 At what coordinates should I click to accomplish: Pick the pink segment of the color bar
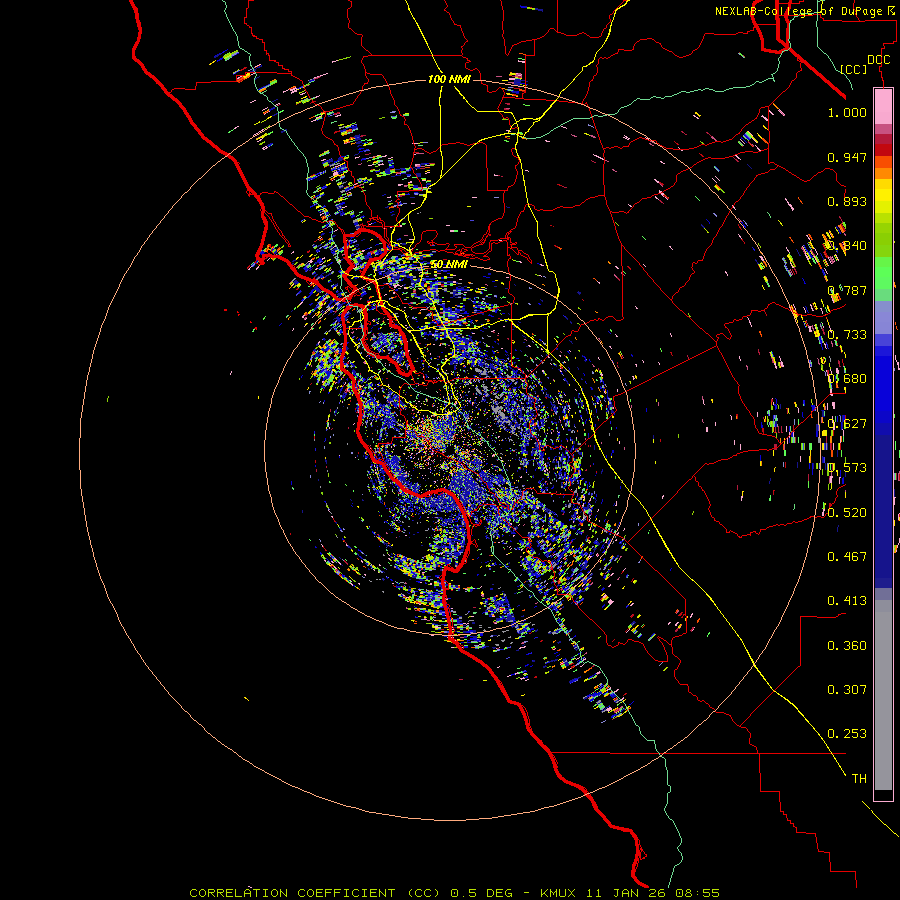click(x=883, y=107)
